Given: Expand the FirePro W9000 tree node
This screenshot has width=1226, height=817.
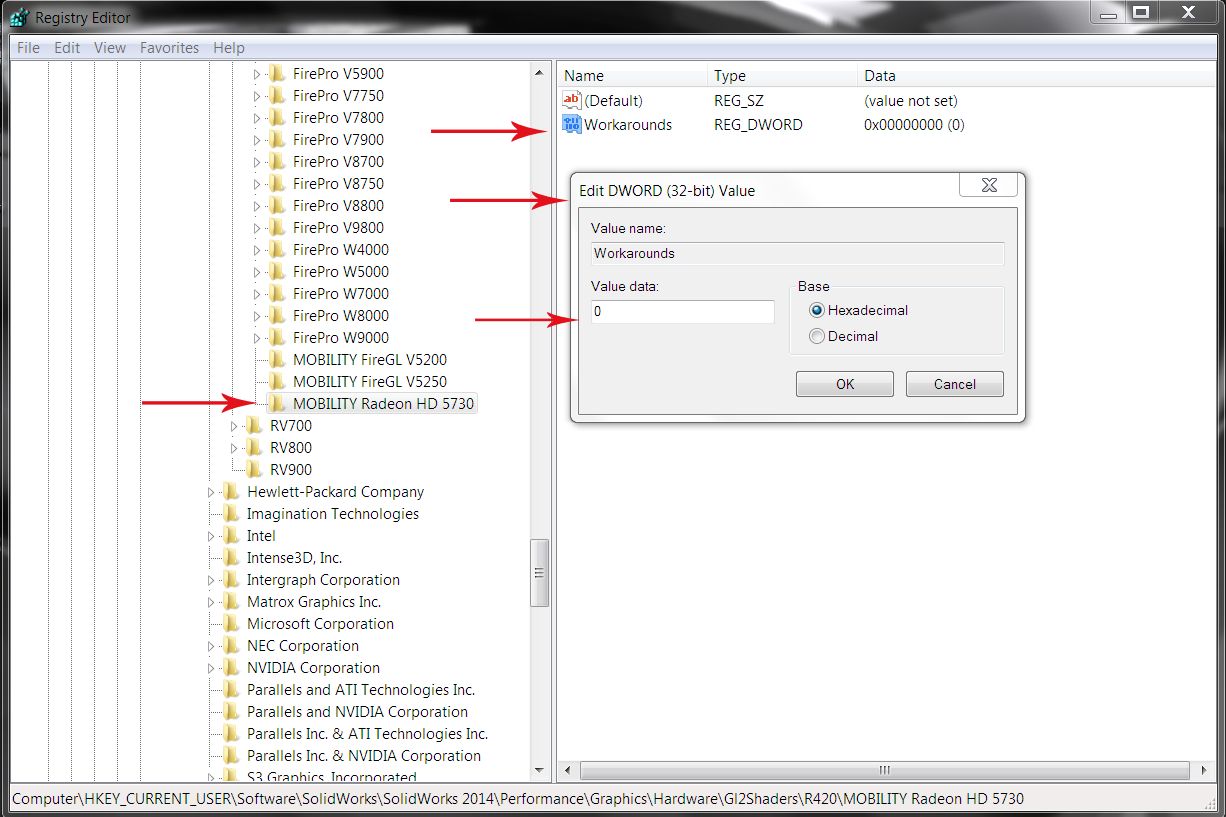Looking at the screenshot, I should [256, 338].
